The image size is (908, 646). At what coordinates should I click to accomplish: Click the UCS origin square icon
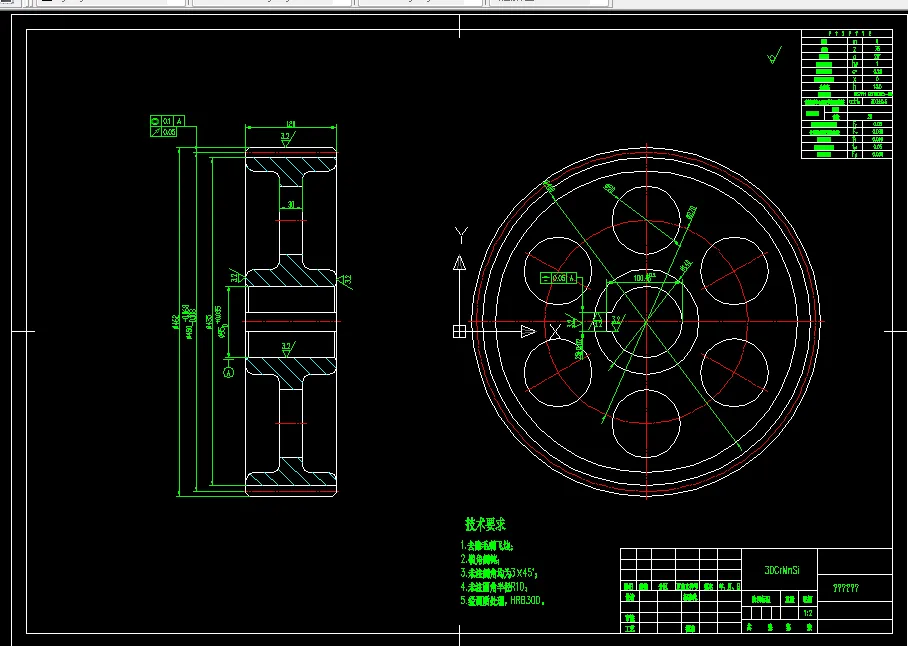[459, 331]
